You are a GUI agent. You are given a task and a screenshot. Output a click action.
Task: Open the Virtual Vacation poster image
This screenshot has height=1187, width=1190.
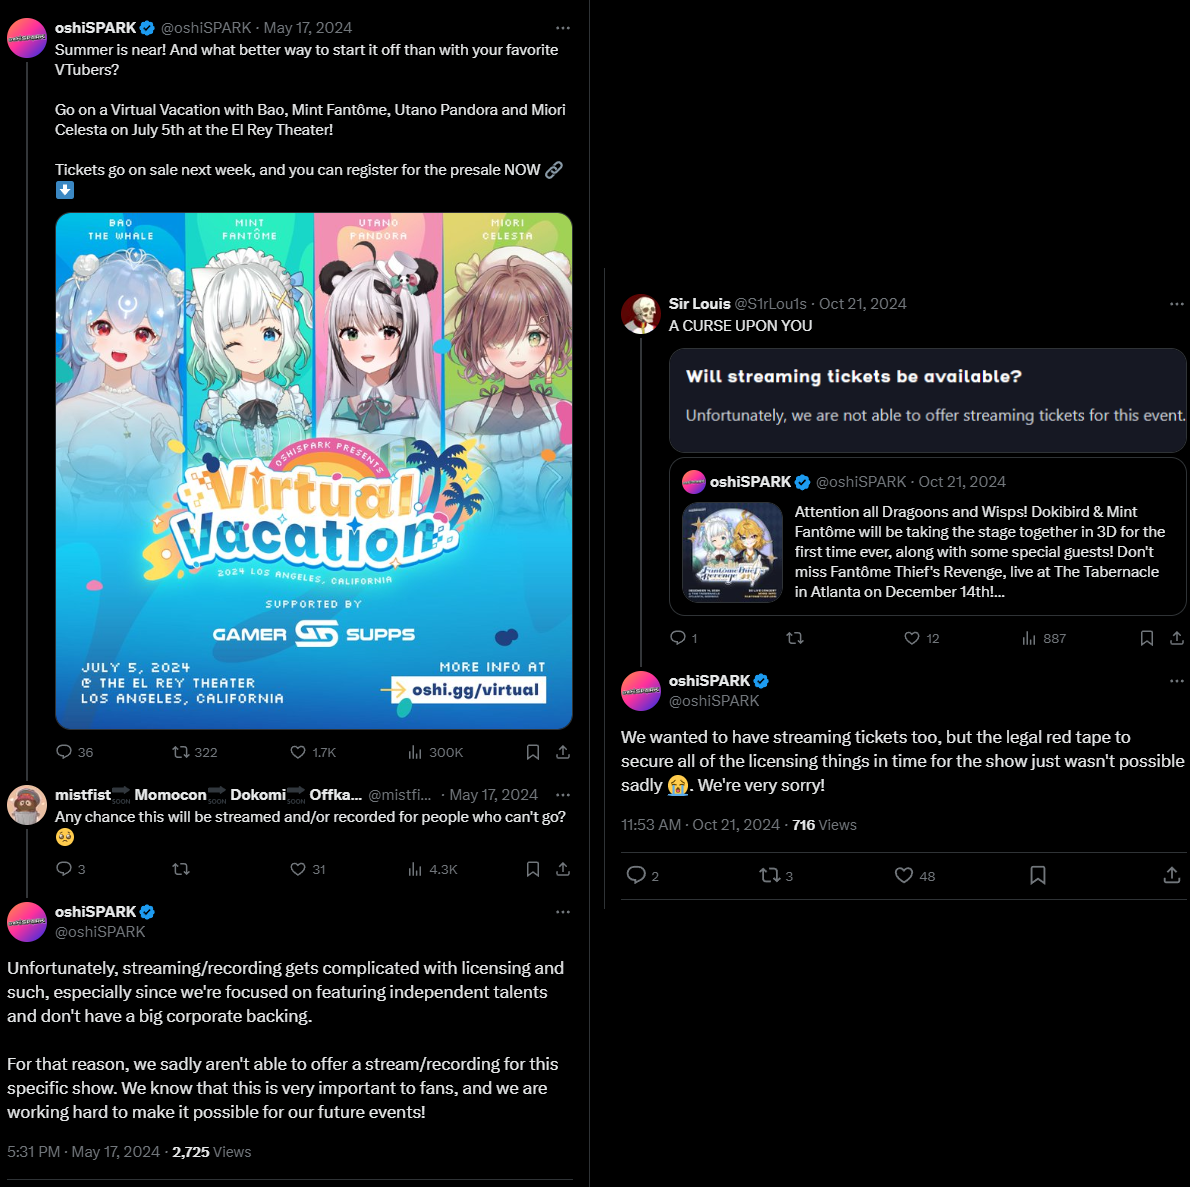(313, 471)
